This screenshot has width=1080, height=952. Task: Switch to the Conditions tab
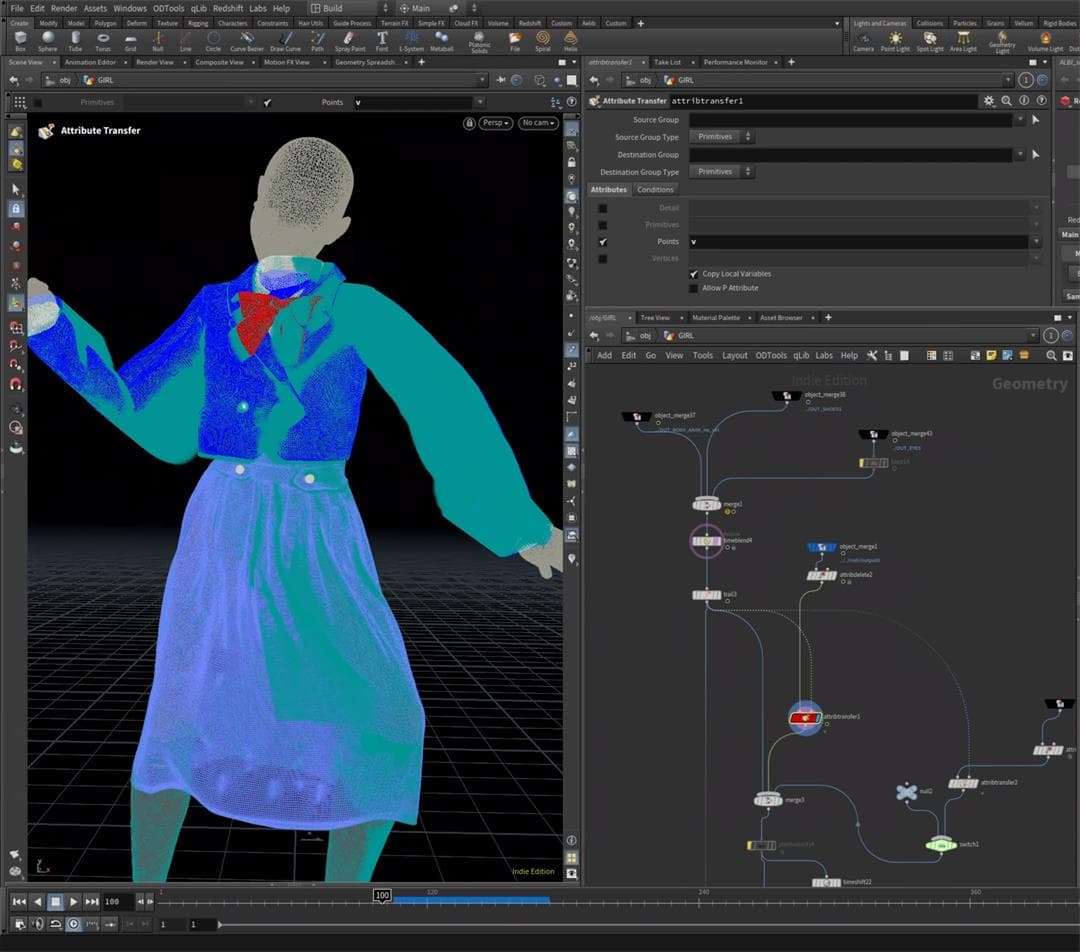655,190
